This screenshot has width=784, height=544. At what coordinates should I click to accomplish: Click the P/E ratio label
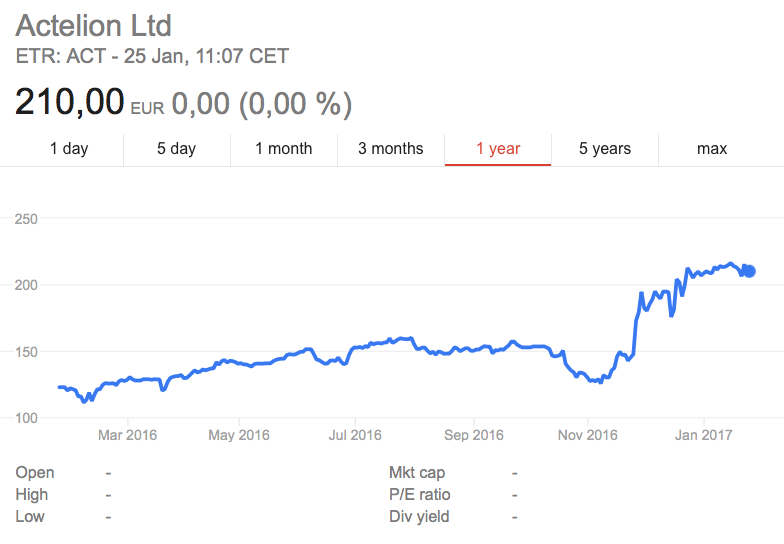coord(420,494)
